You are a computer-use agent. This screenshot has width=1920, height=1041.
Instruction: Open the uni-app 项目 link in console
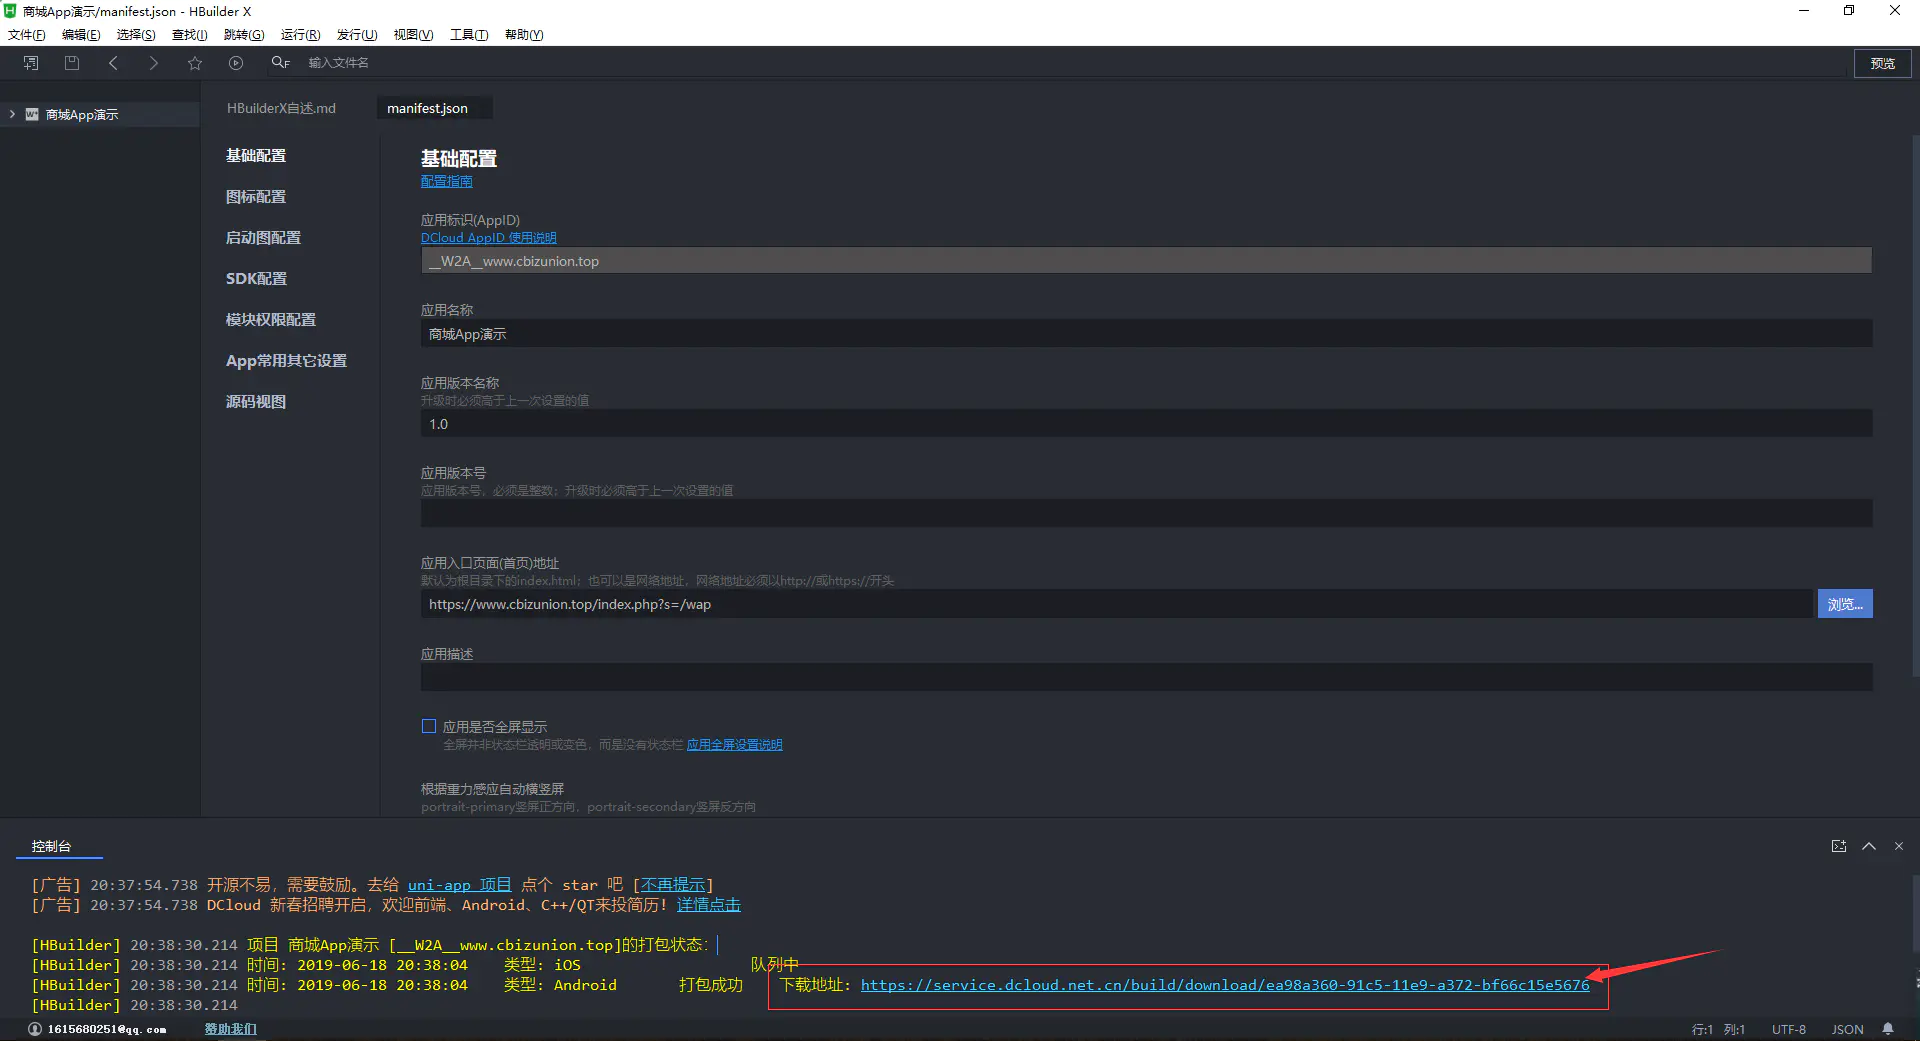coord(460,885)
